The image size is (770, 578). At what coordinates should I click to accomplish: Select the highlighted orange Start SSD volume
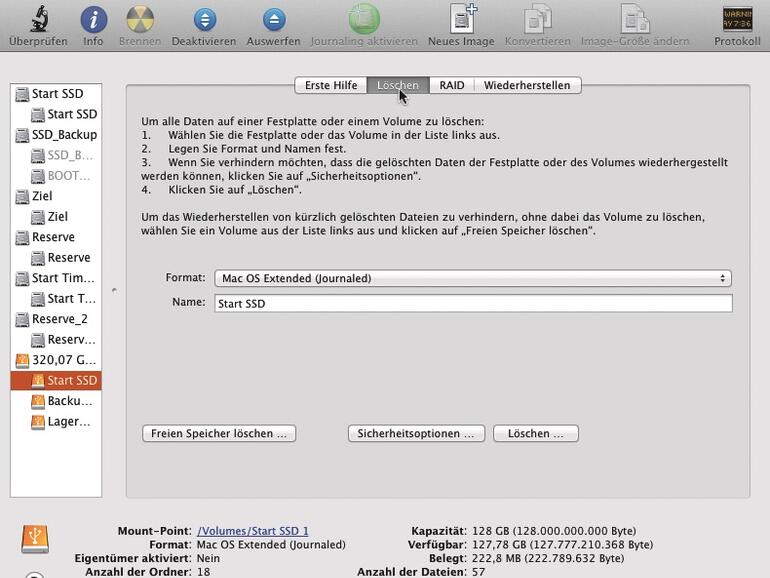56,381
